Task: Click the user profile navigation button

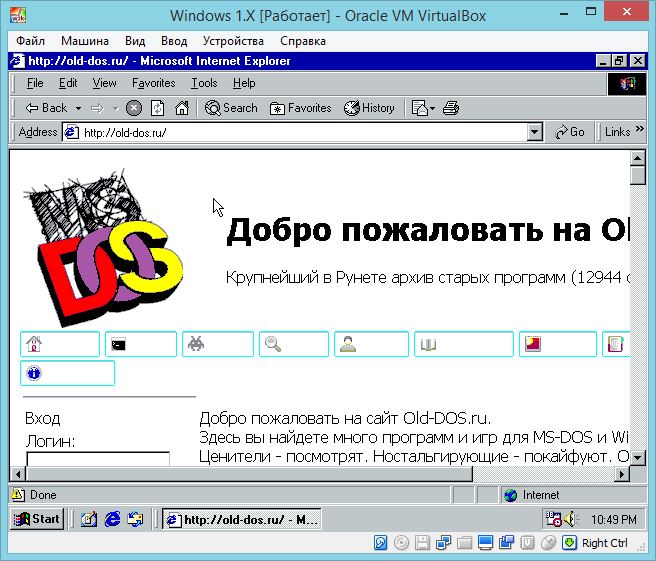Action: point(372,344)
